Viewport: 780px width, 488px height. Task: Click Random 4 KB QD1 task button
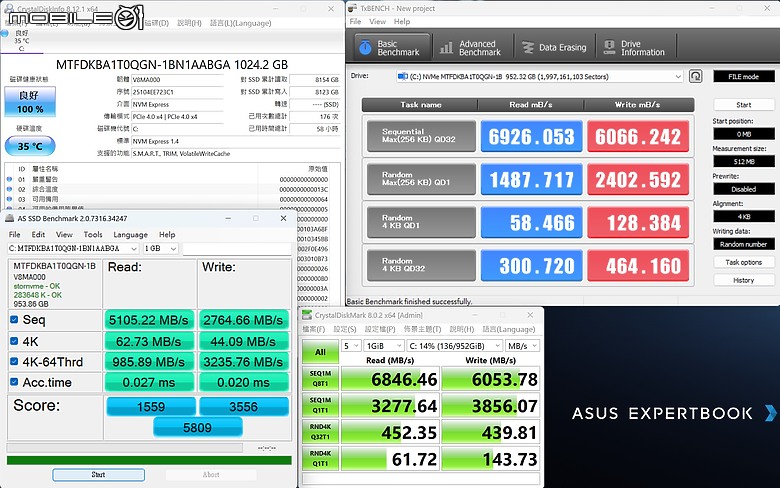[x=421, y=222]
